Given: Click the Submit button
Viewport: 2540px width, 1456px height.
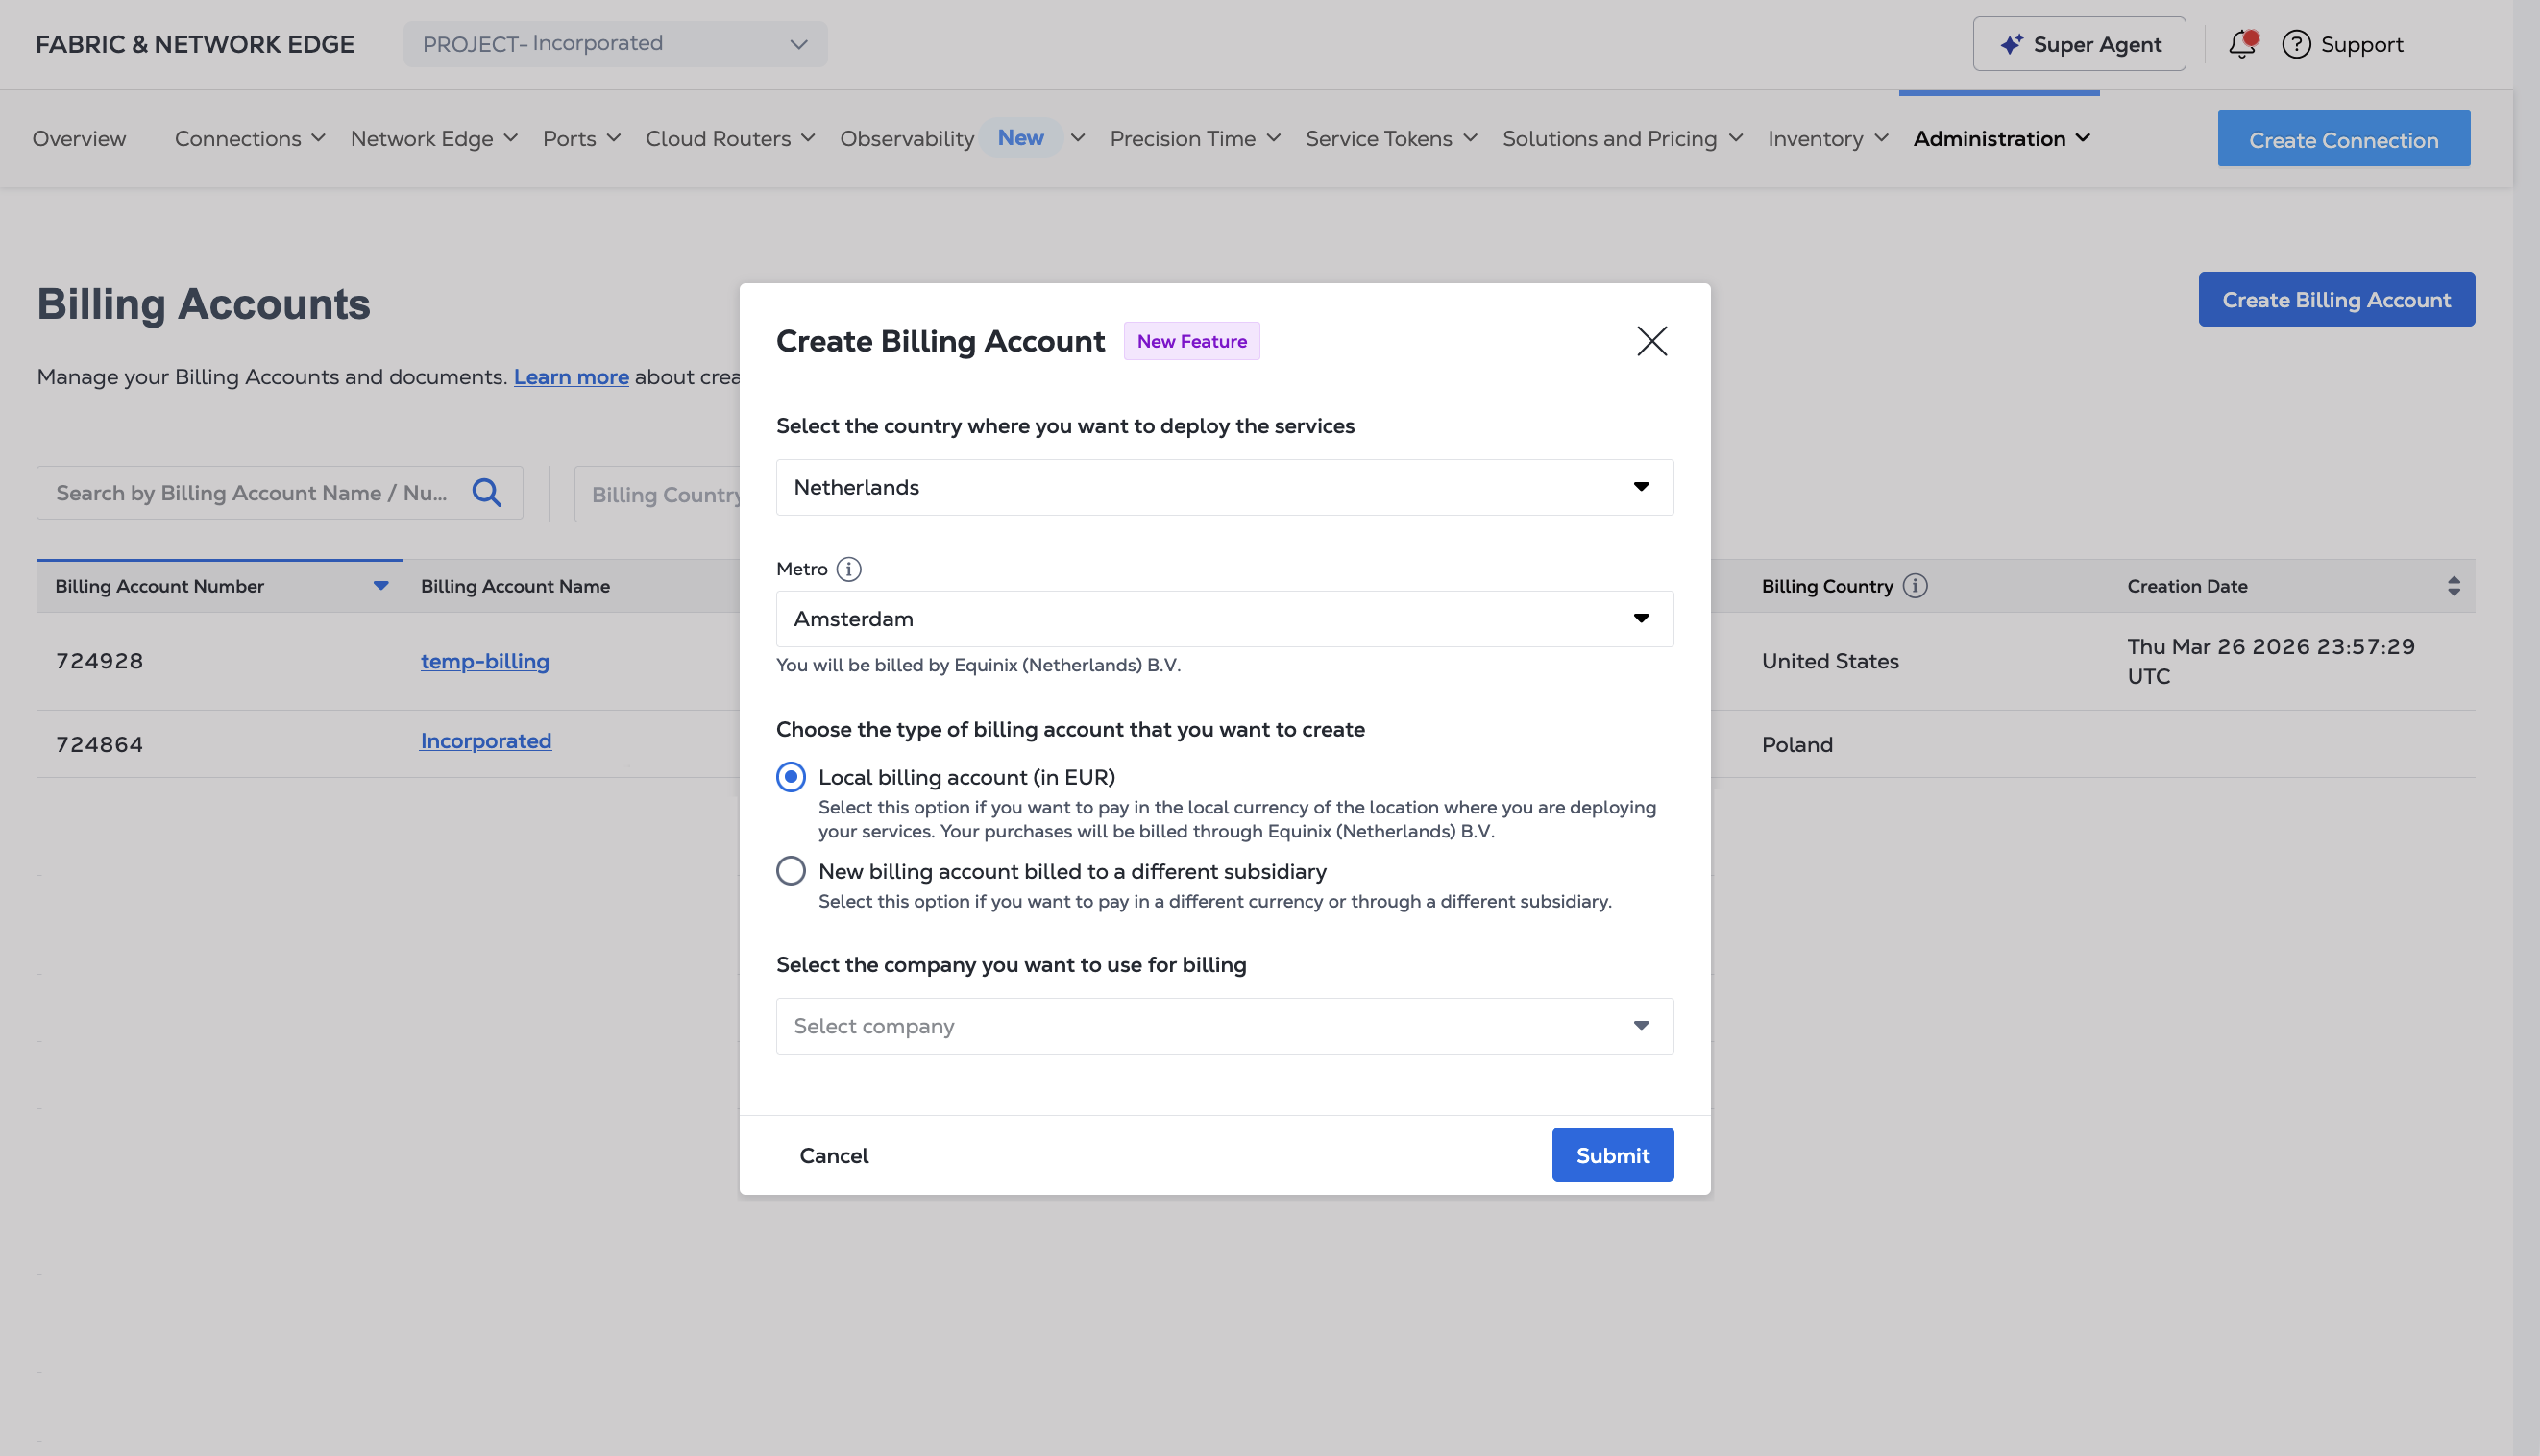Looking at the screenshot, I should (x=1612, y=1155).
